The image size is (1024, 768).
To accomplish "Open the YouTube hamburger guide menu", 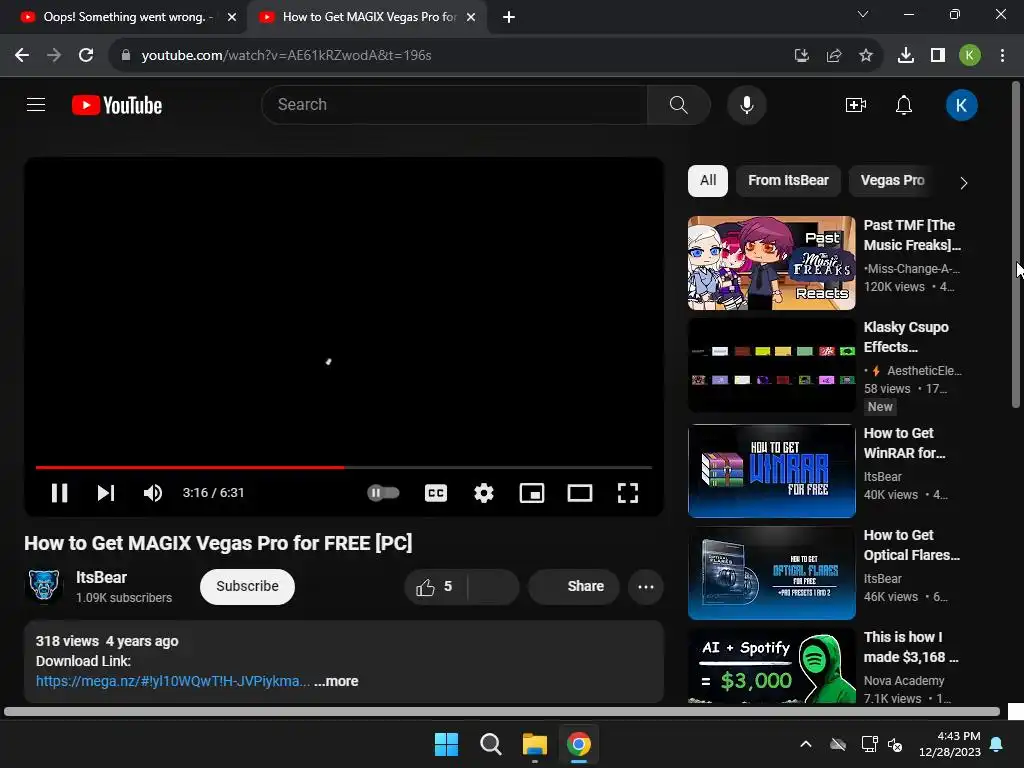I will click(x=36, y=104).
